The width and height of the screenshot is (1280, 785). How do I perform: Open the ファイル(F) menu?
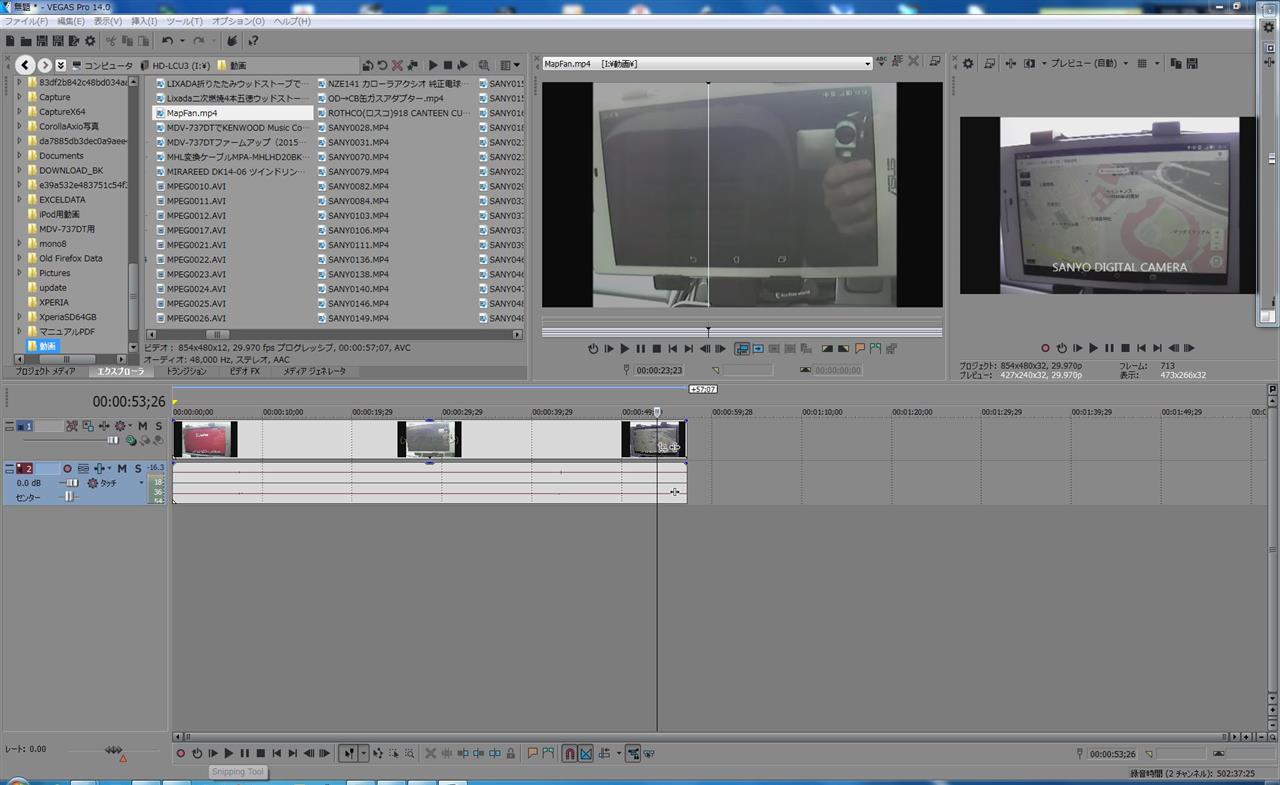pos(27,21)
